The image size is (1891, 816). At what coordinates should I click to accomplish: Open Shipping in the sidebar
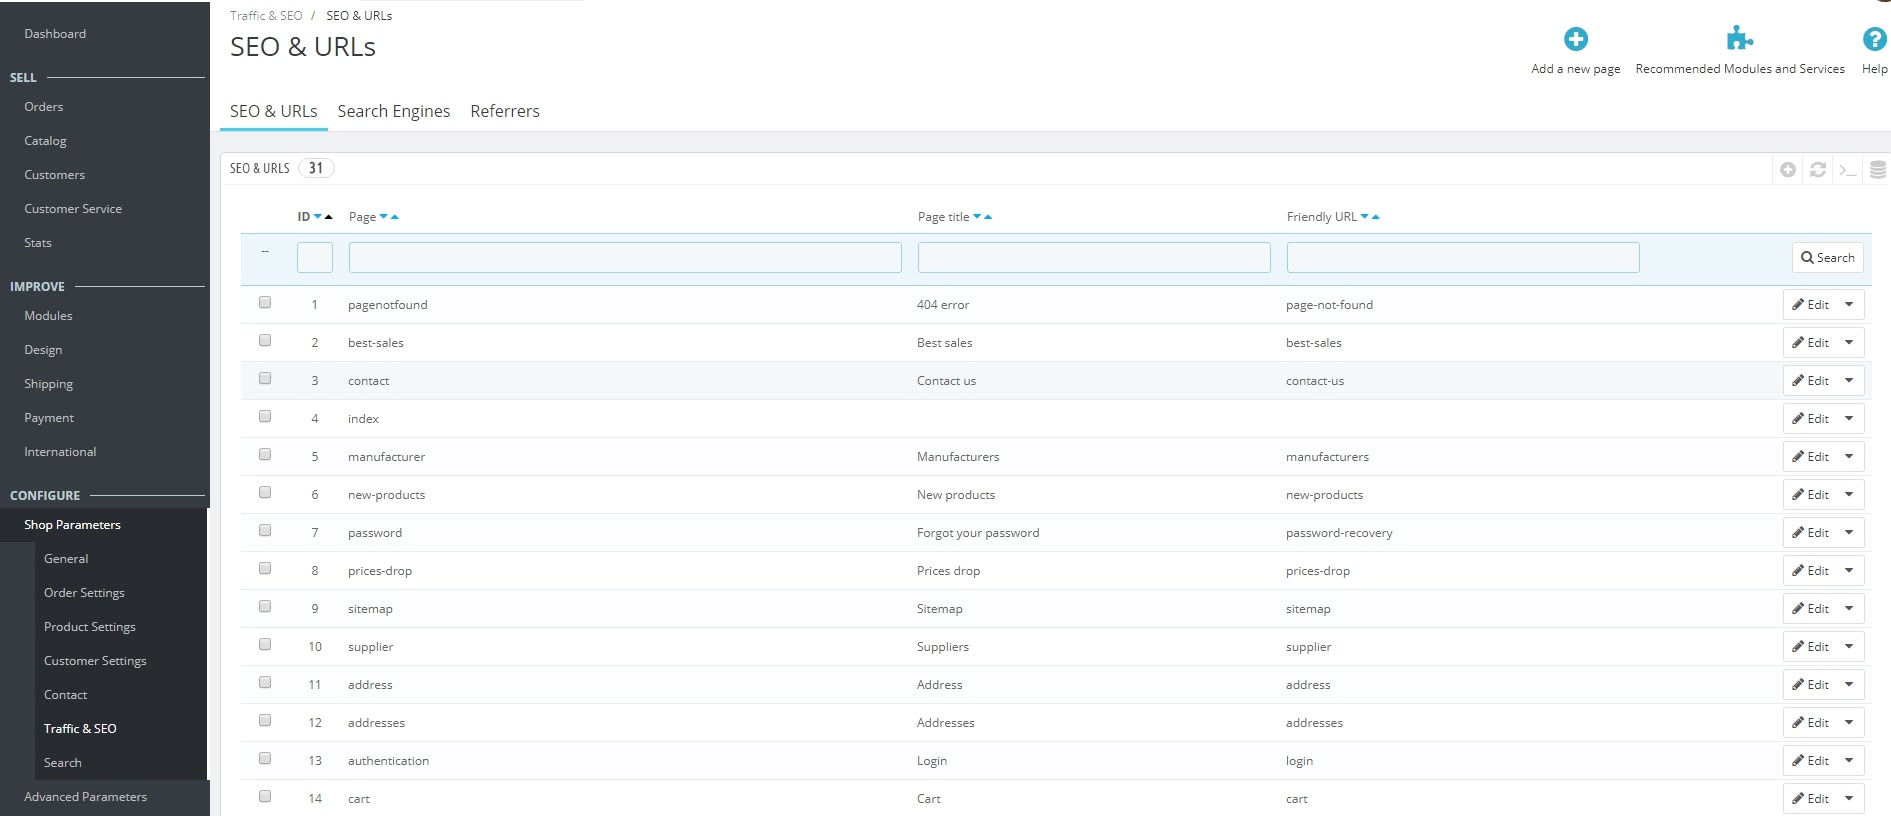pos(48,384)
